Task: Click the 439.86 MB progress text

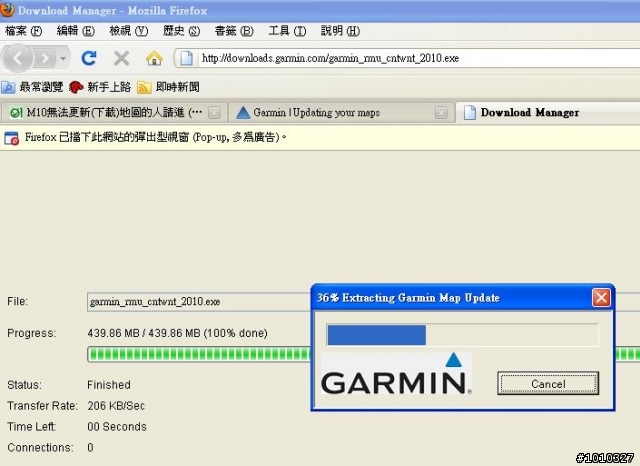Action: 177,333
